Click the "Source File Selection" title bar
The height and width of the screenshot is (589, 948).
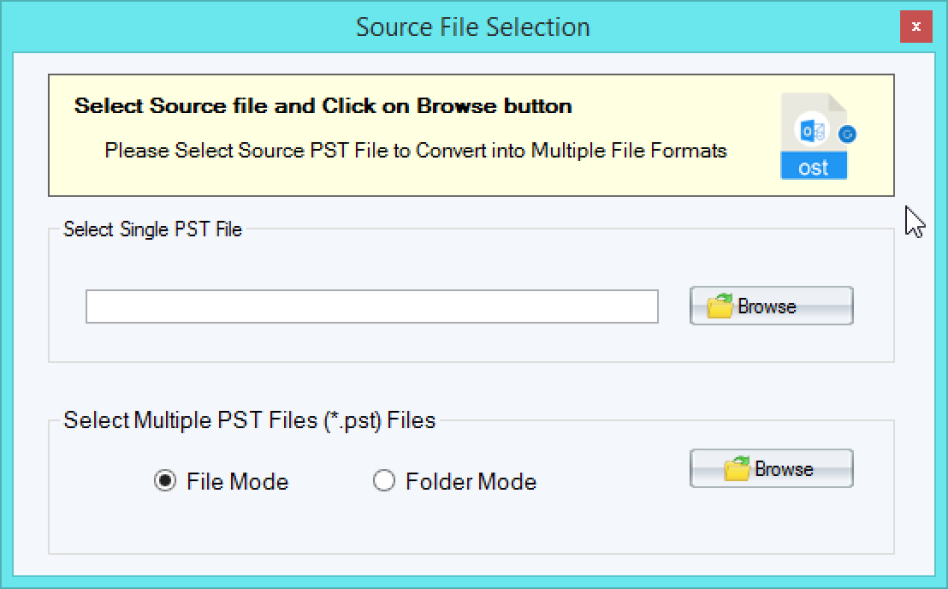[472, 27]
